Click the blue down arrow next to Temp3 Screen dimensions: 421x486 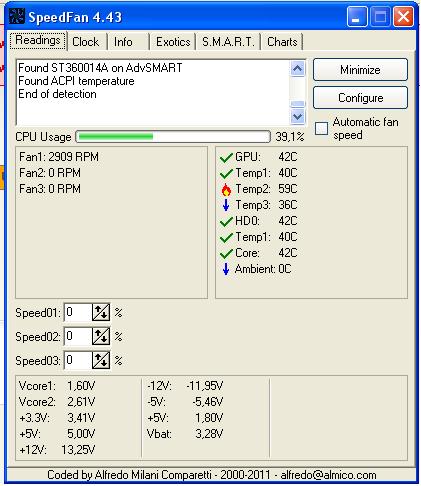(226, 205)
